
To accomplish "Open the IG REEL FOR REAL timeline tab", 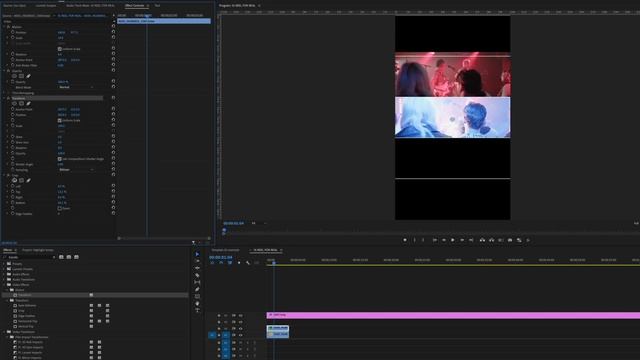I will [265, 250].
